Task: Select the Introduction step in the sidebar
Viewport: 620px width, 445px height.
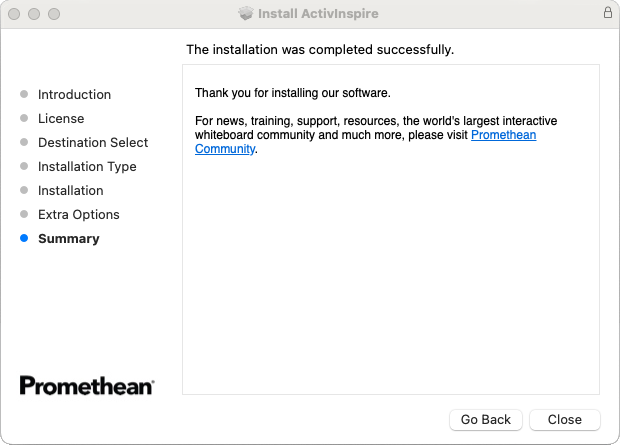Action: (74, 95)
